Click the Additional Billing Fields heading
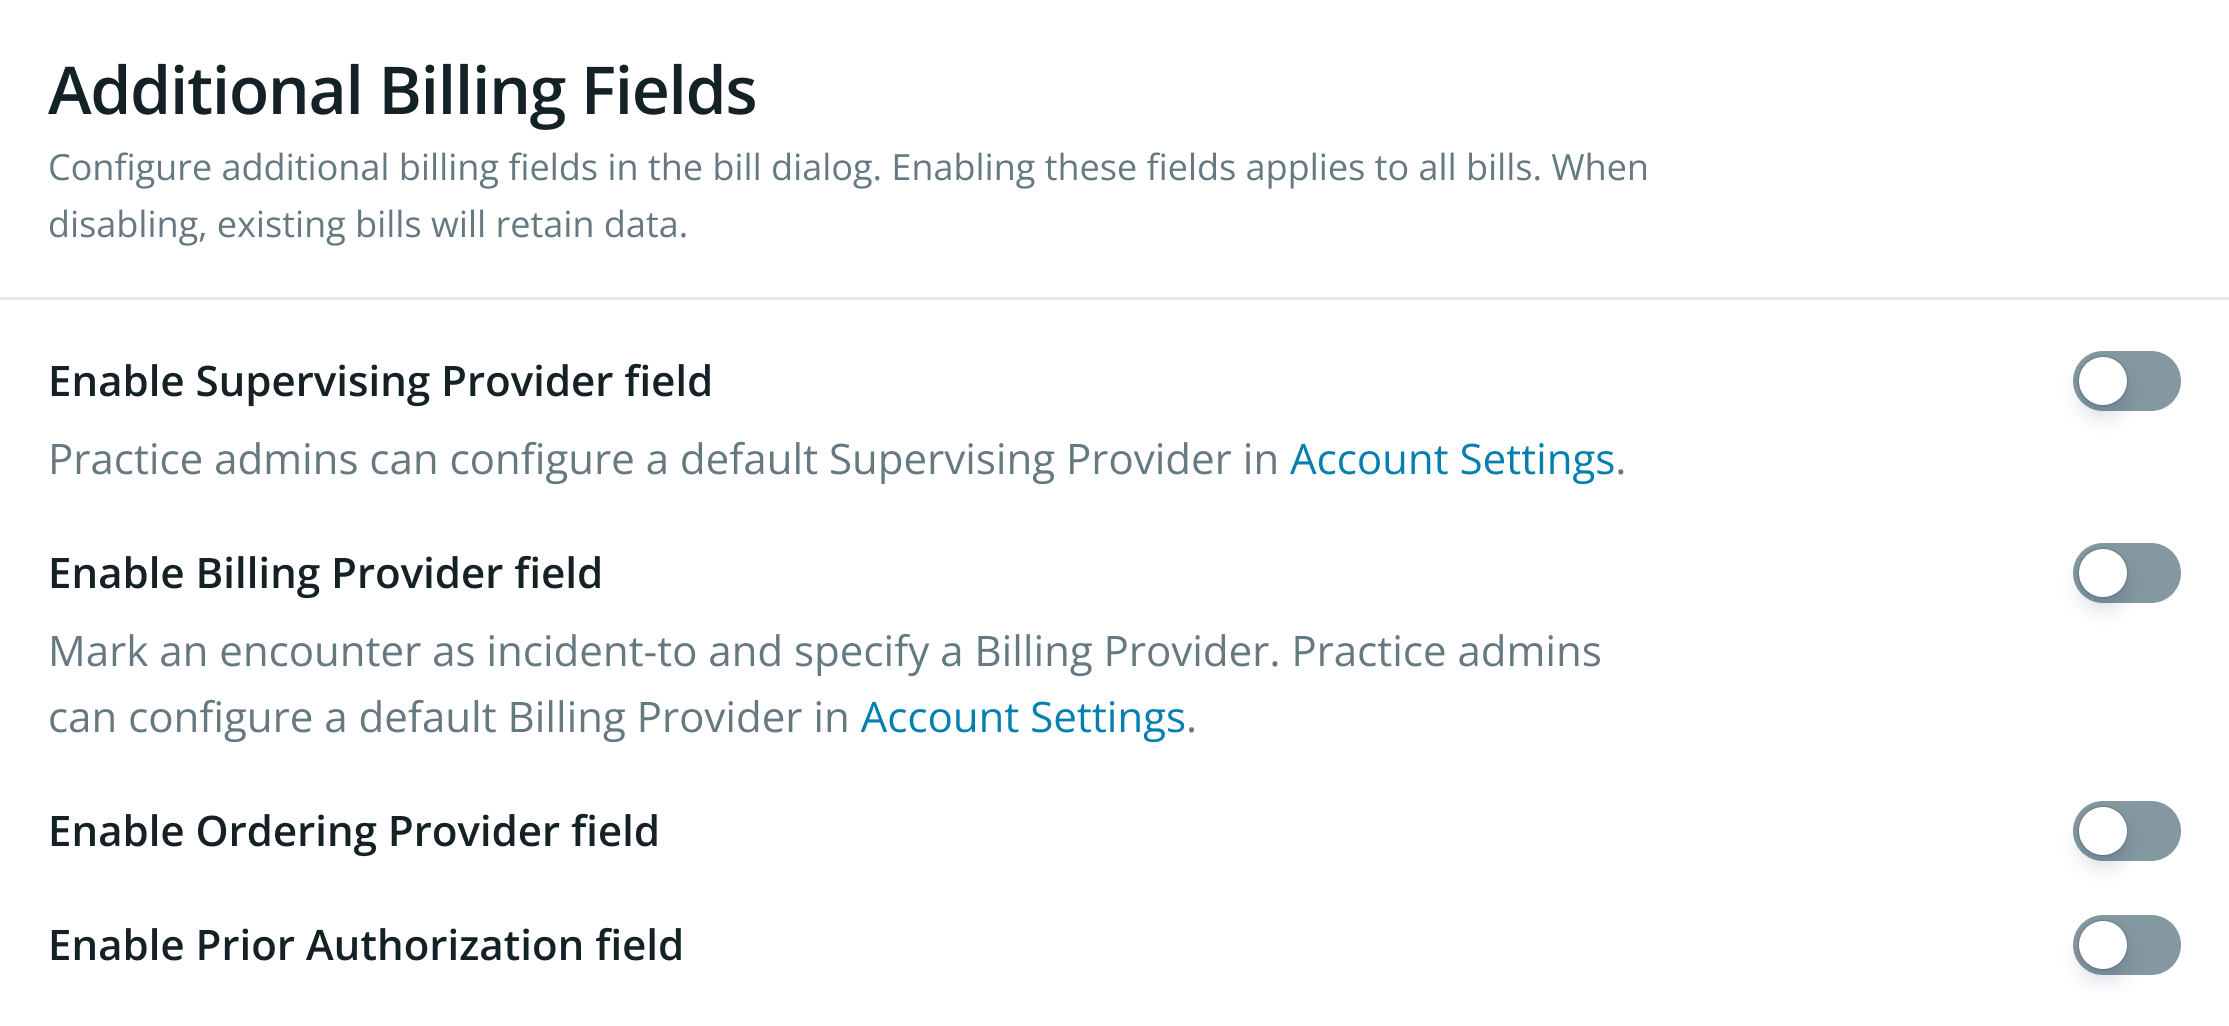 402,91
